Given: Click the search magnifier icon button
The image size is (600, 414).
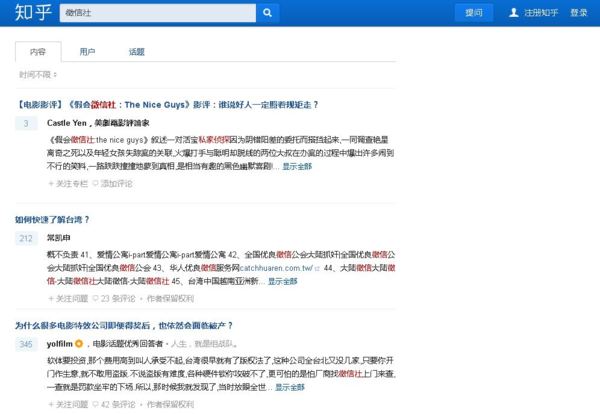Looking at the screenshot, I should [x=267, y=13].
